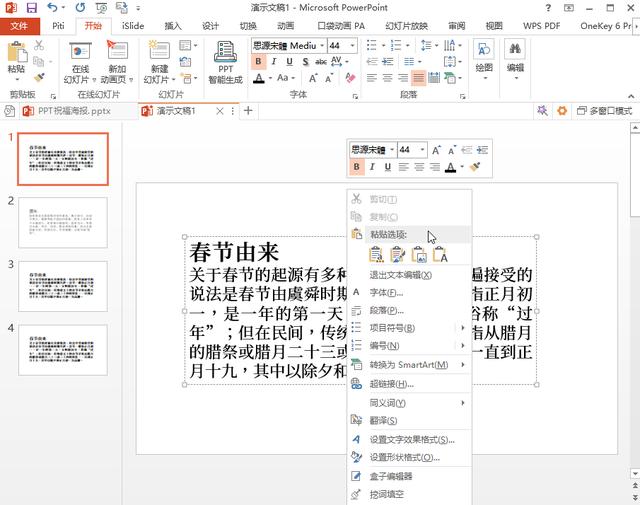Toggle justify alignment in ribbon
The image size is (640, 505).
418,78
